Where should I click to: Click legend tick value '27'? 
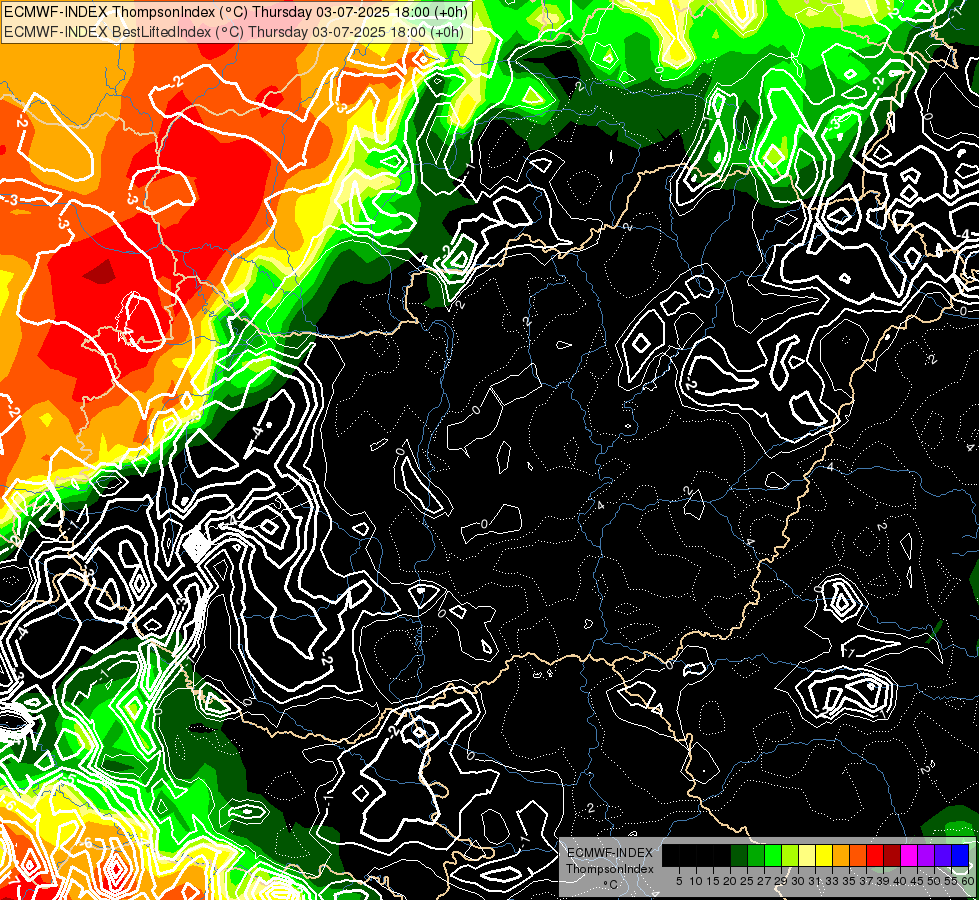pos(764,881)
